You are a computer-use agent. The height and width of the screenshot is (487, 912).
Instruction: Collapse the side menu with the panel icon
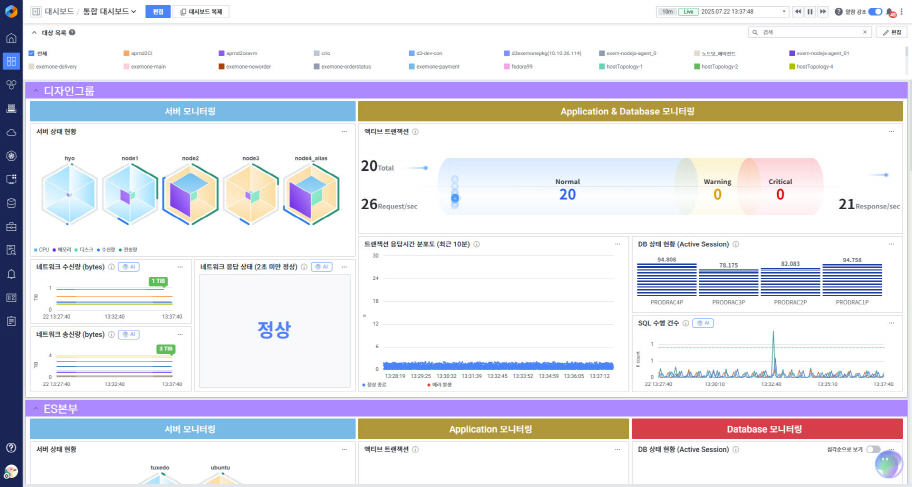pyautogui.click(x=36, y=12)
